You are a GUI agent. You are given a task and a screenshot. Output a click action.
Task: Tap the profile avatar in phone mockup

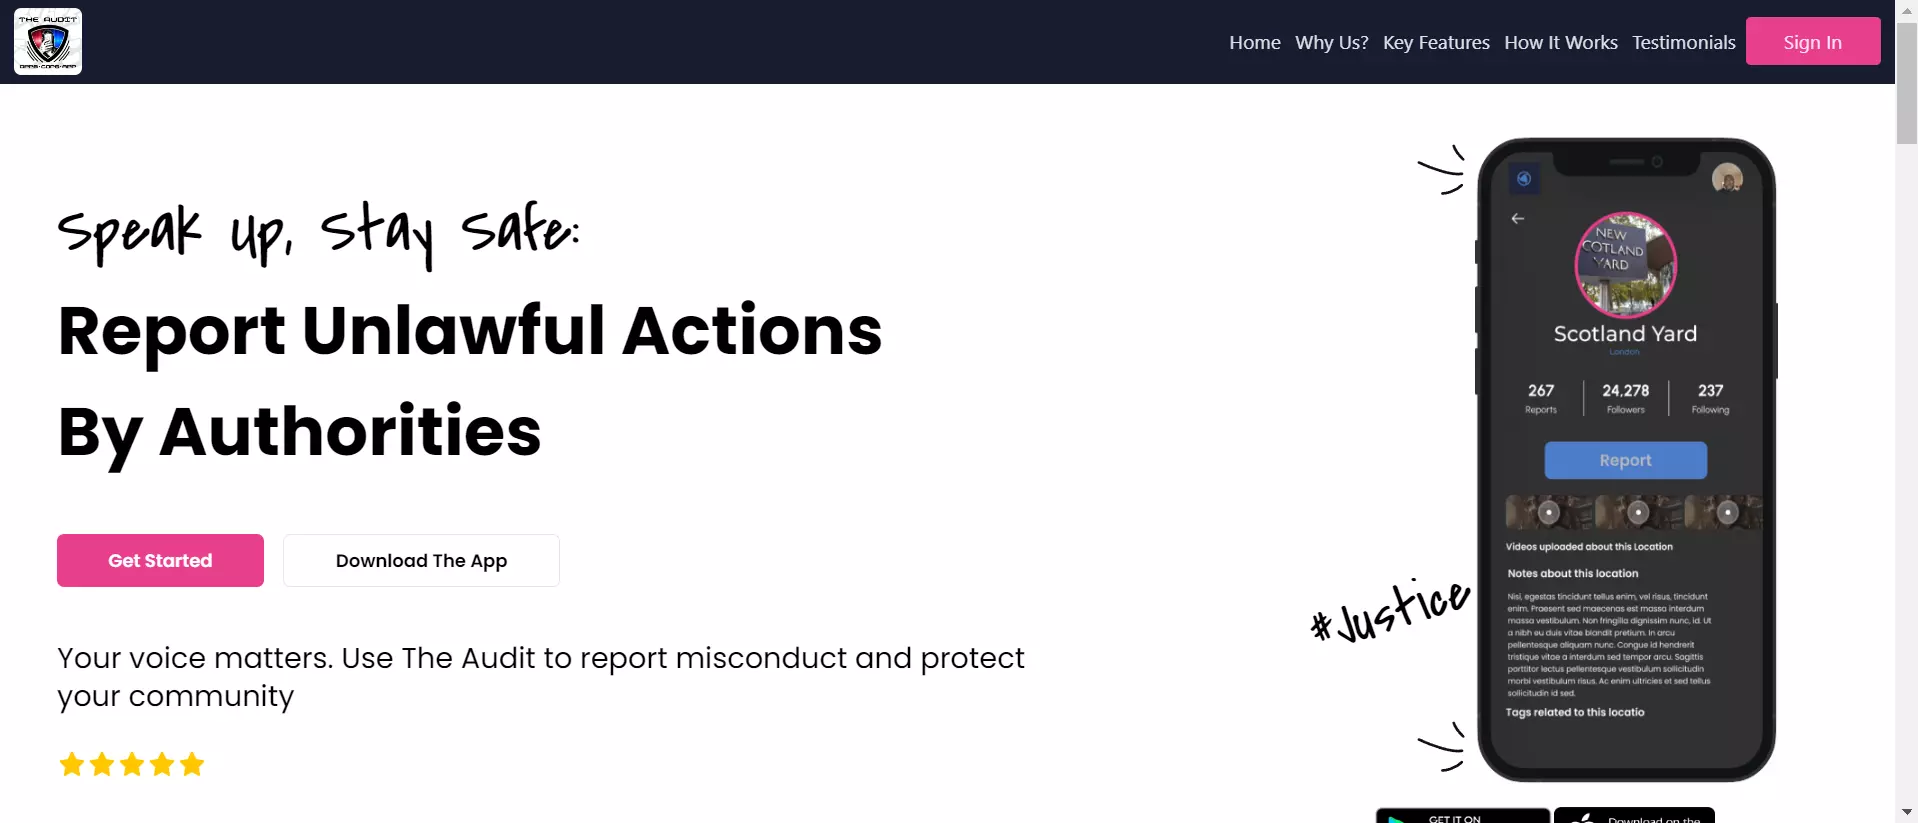1727,178
